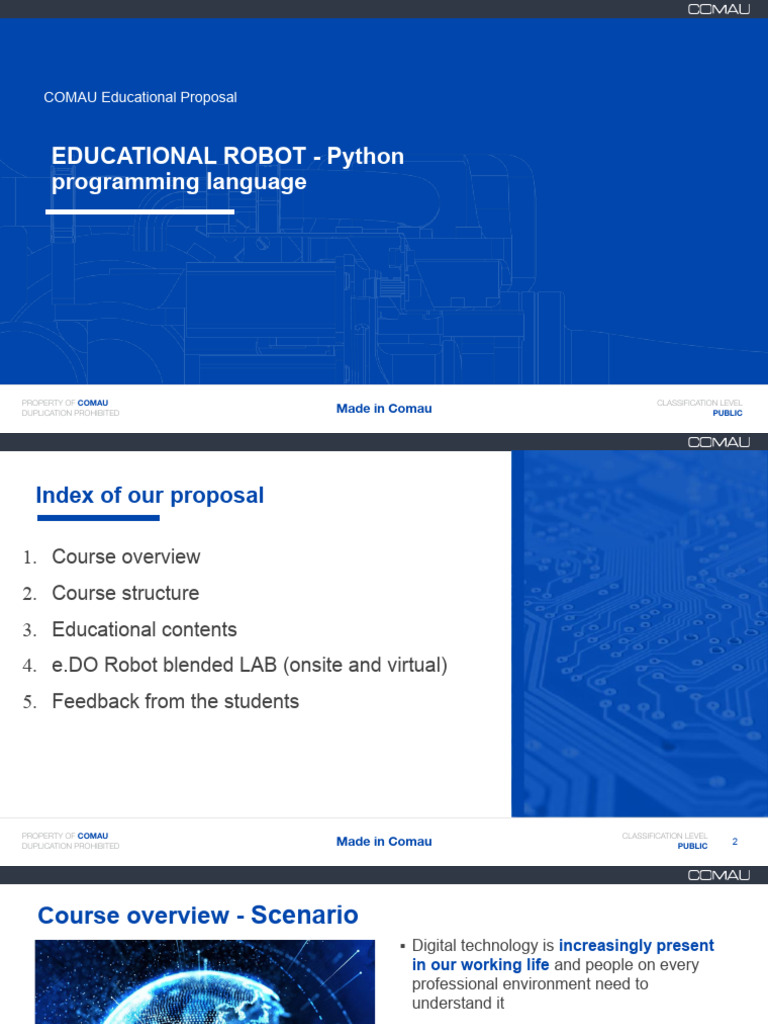Select the 'Course structure' index item
768x1024 pixels.
[x=125, y=593]
